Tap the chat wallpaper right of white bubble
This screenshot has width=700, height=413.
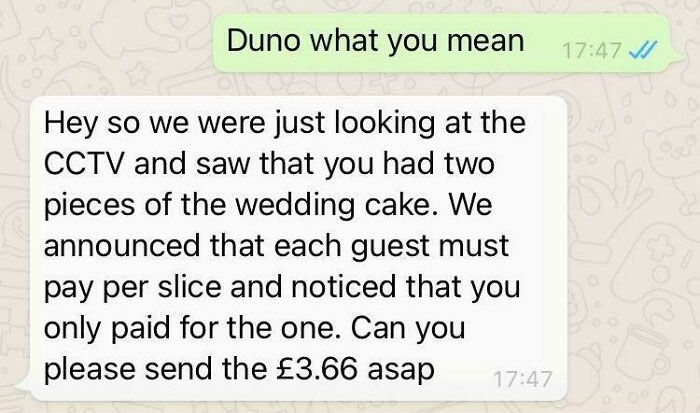tap(634, 250)
